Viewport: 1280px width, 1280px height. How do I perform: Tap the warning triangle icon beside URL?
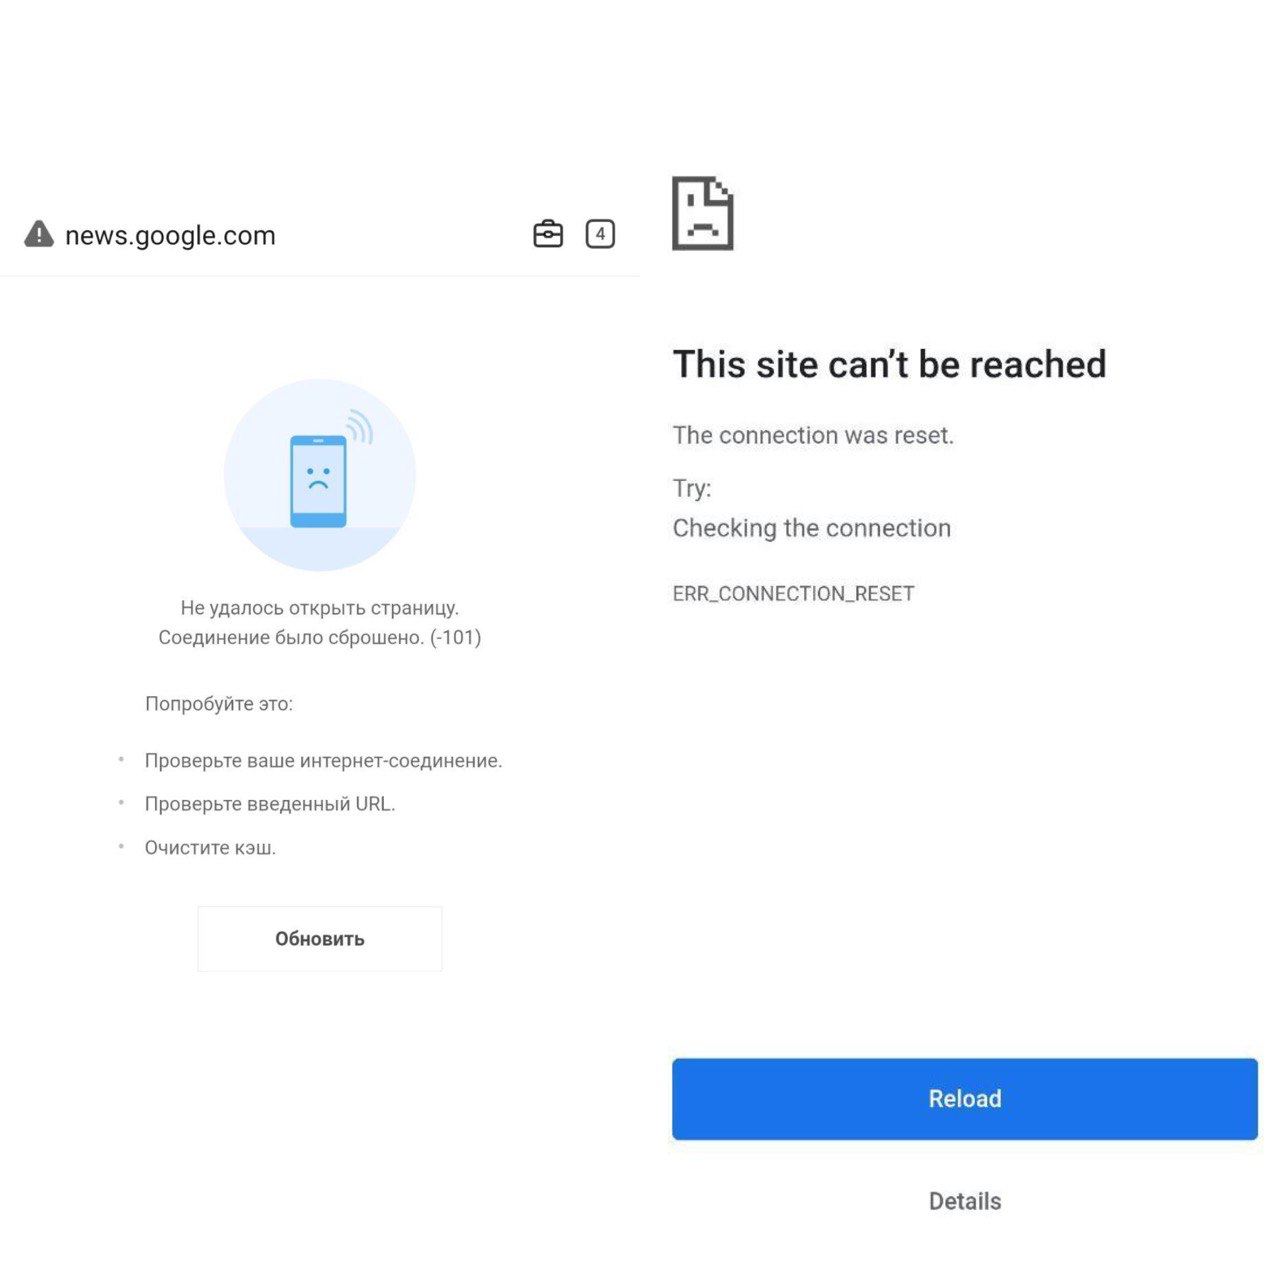[x=39, y=234]
